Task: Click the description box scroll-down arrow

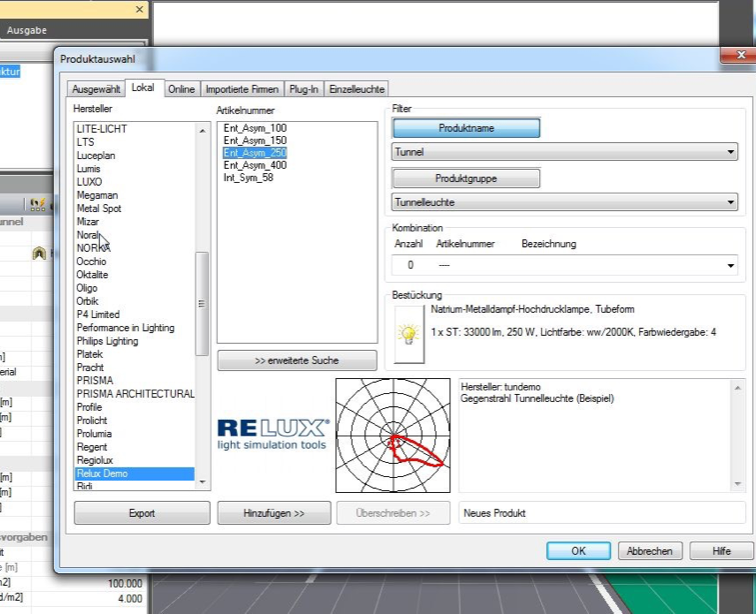Action: pyautogui.click(x=737, y=484)
